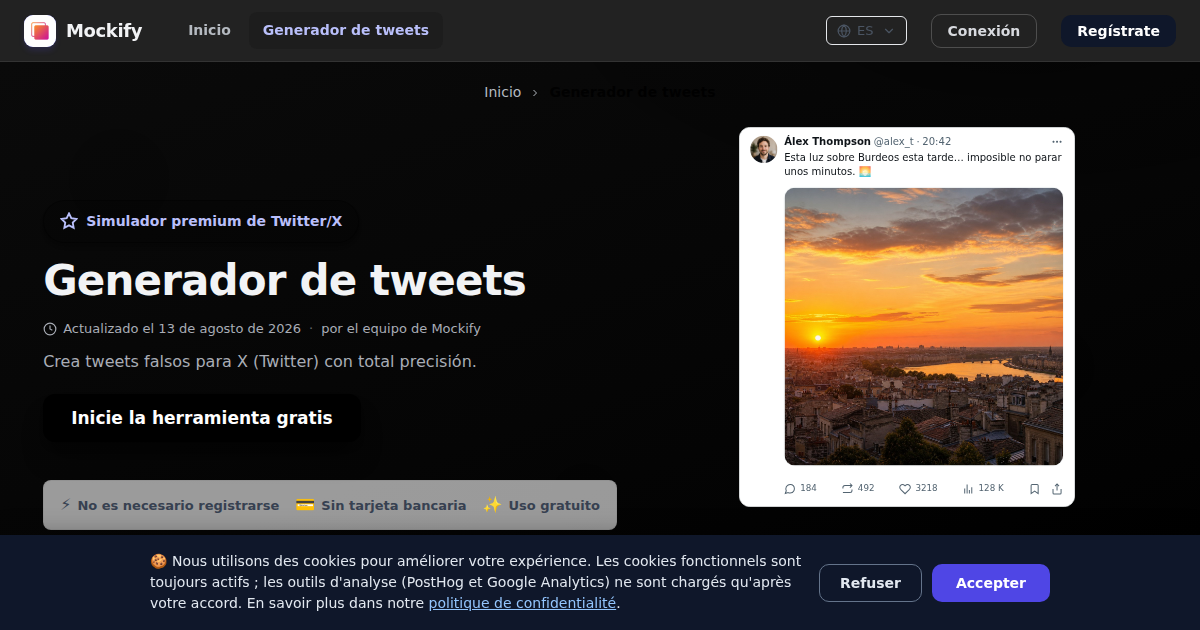The height and width of the screenshot is (630, 1200).
Task: Click the Uso gratuito label
Action: [x=554, y=506]
